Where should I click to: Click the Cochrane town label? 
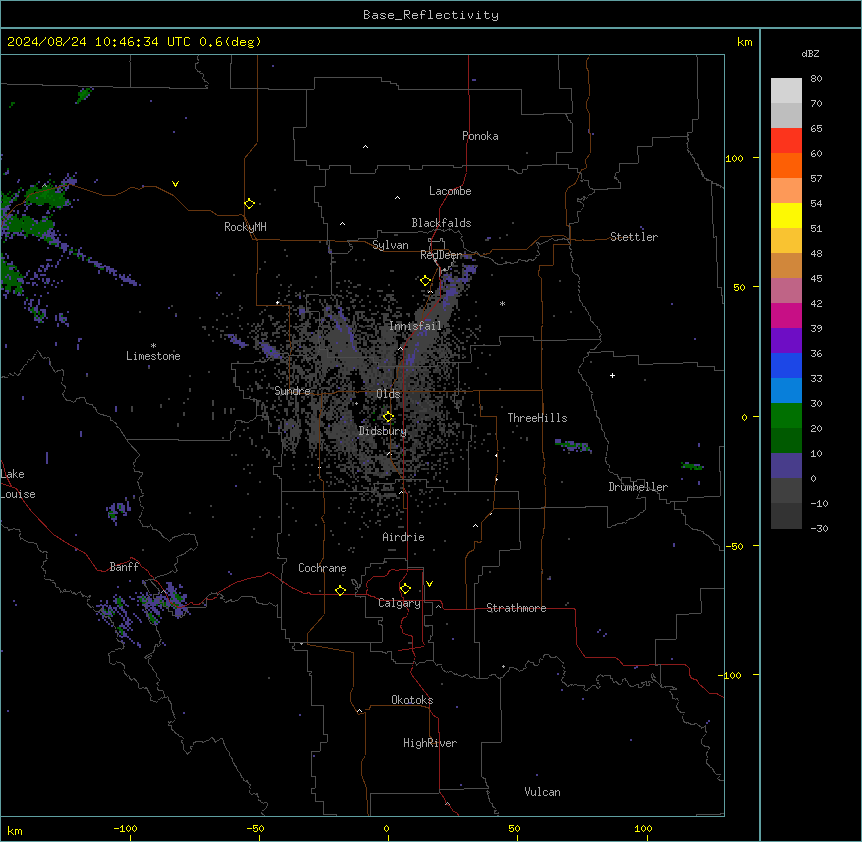click(x=322, y=568)
